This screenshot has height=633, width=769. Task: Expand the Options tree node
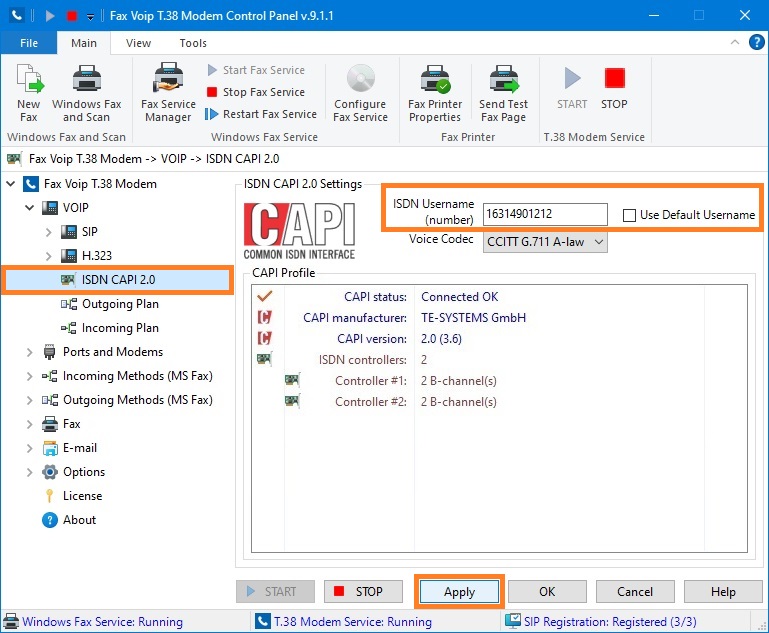click(29, 472)
